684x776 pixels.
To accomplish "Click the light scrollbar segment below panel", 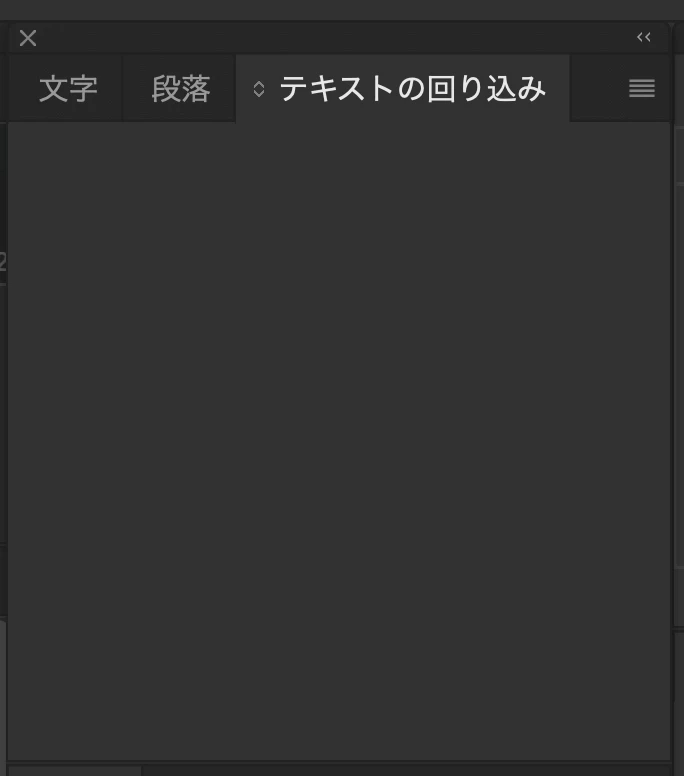I will (75, 772).
